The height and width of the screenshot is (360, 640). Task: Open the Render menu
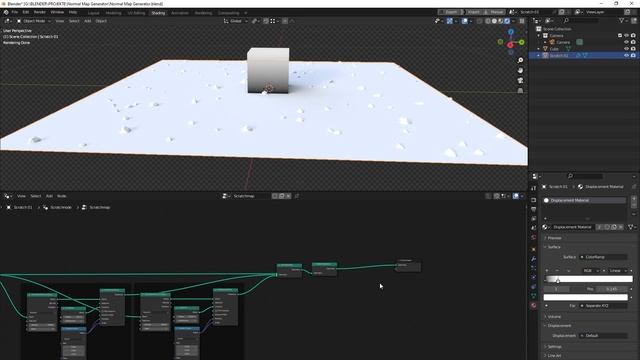pos(40,12)
